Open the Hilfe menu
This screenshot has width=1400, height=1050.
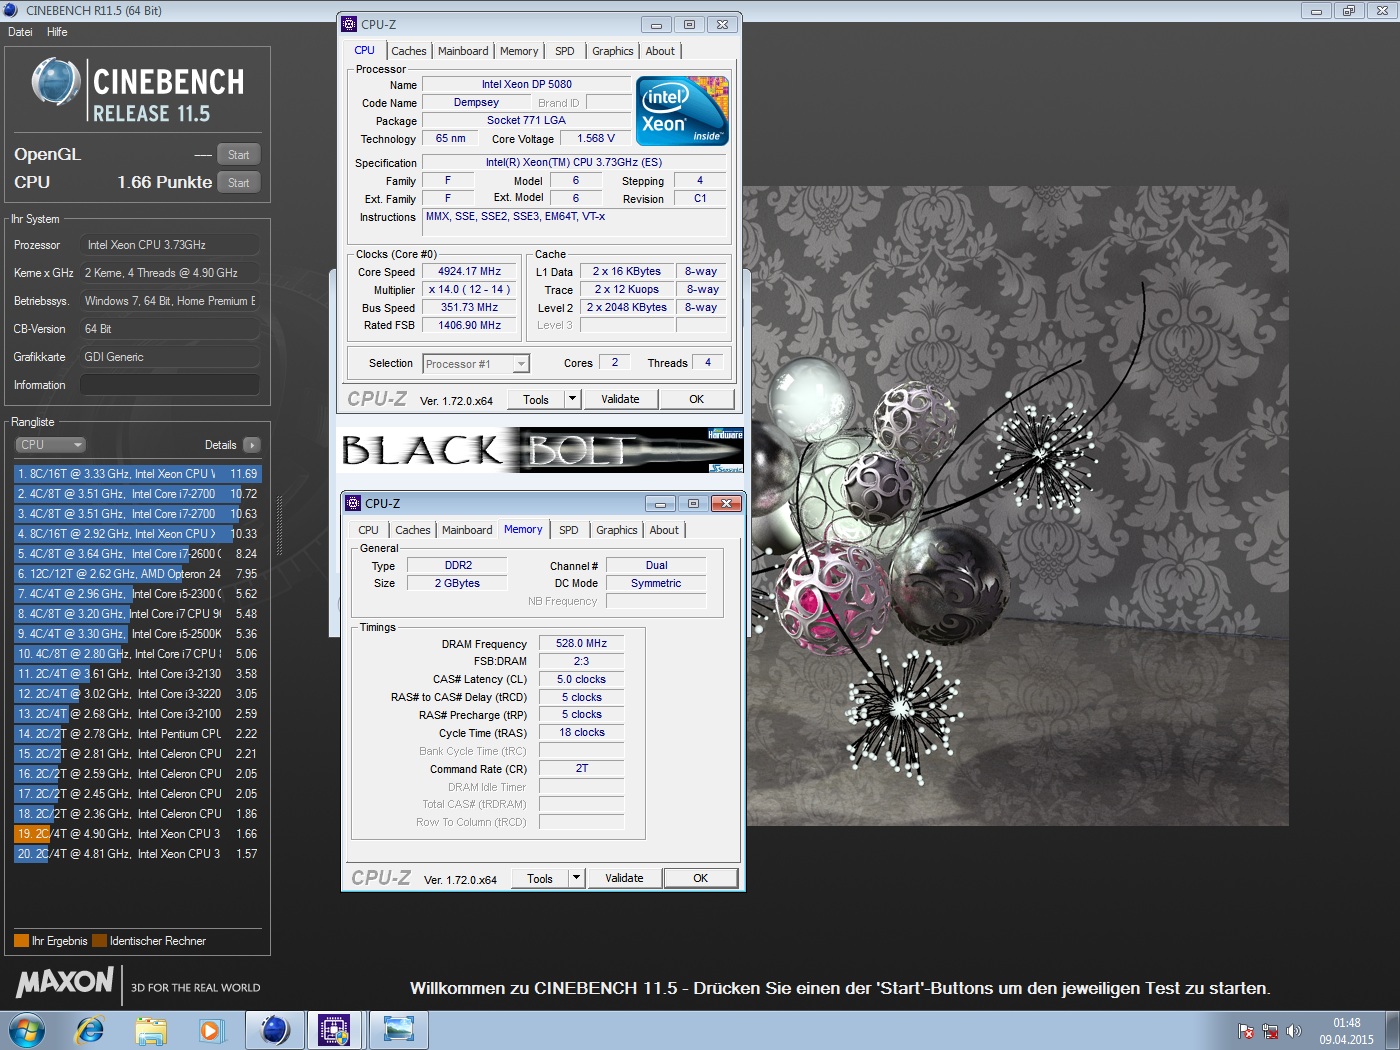pyautogui.click(x=57, y=32)
